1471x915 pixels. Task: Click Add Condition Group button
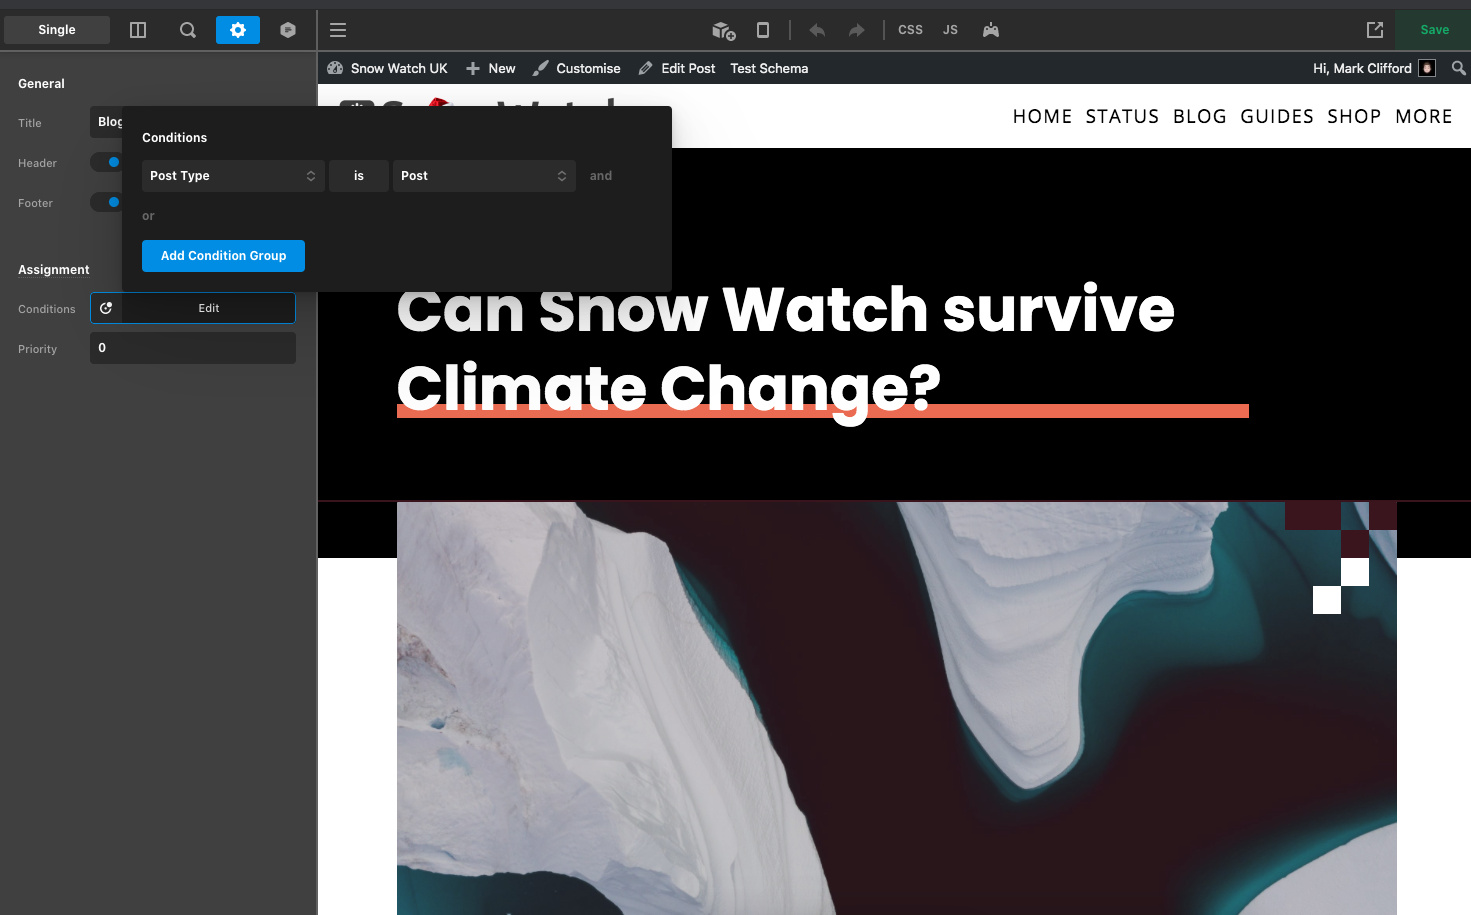223,256
